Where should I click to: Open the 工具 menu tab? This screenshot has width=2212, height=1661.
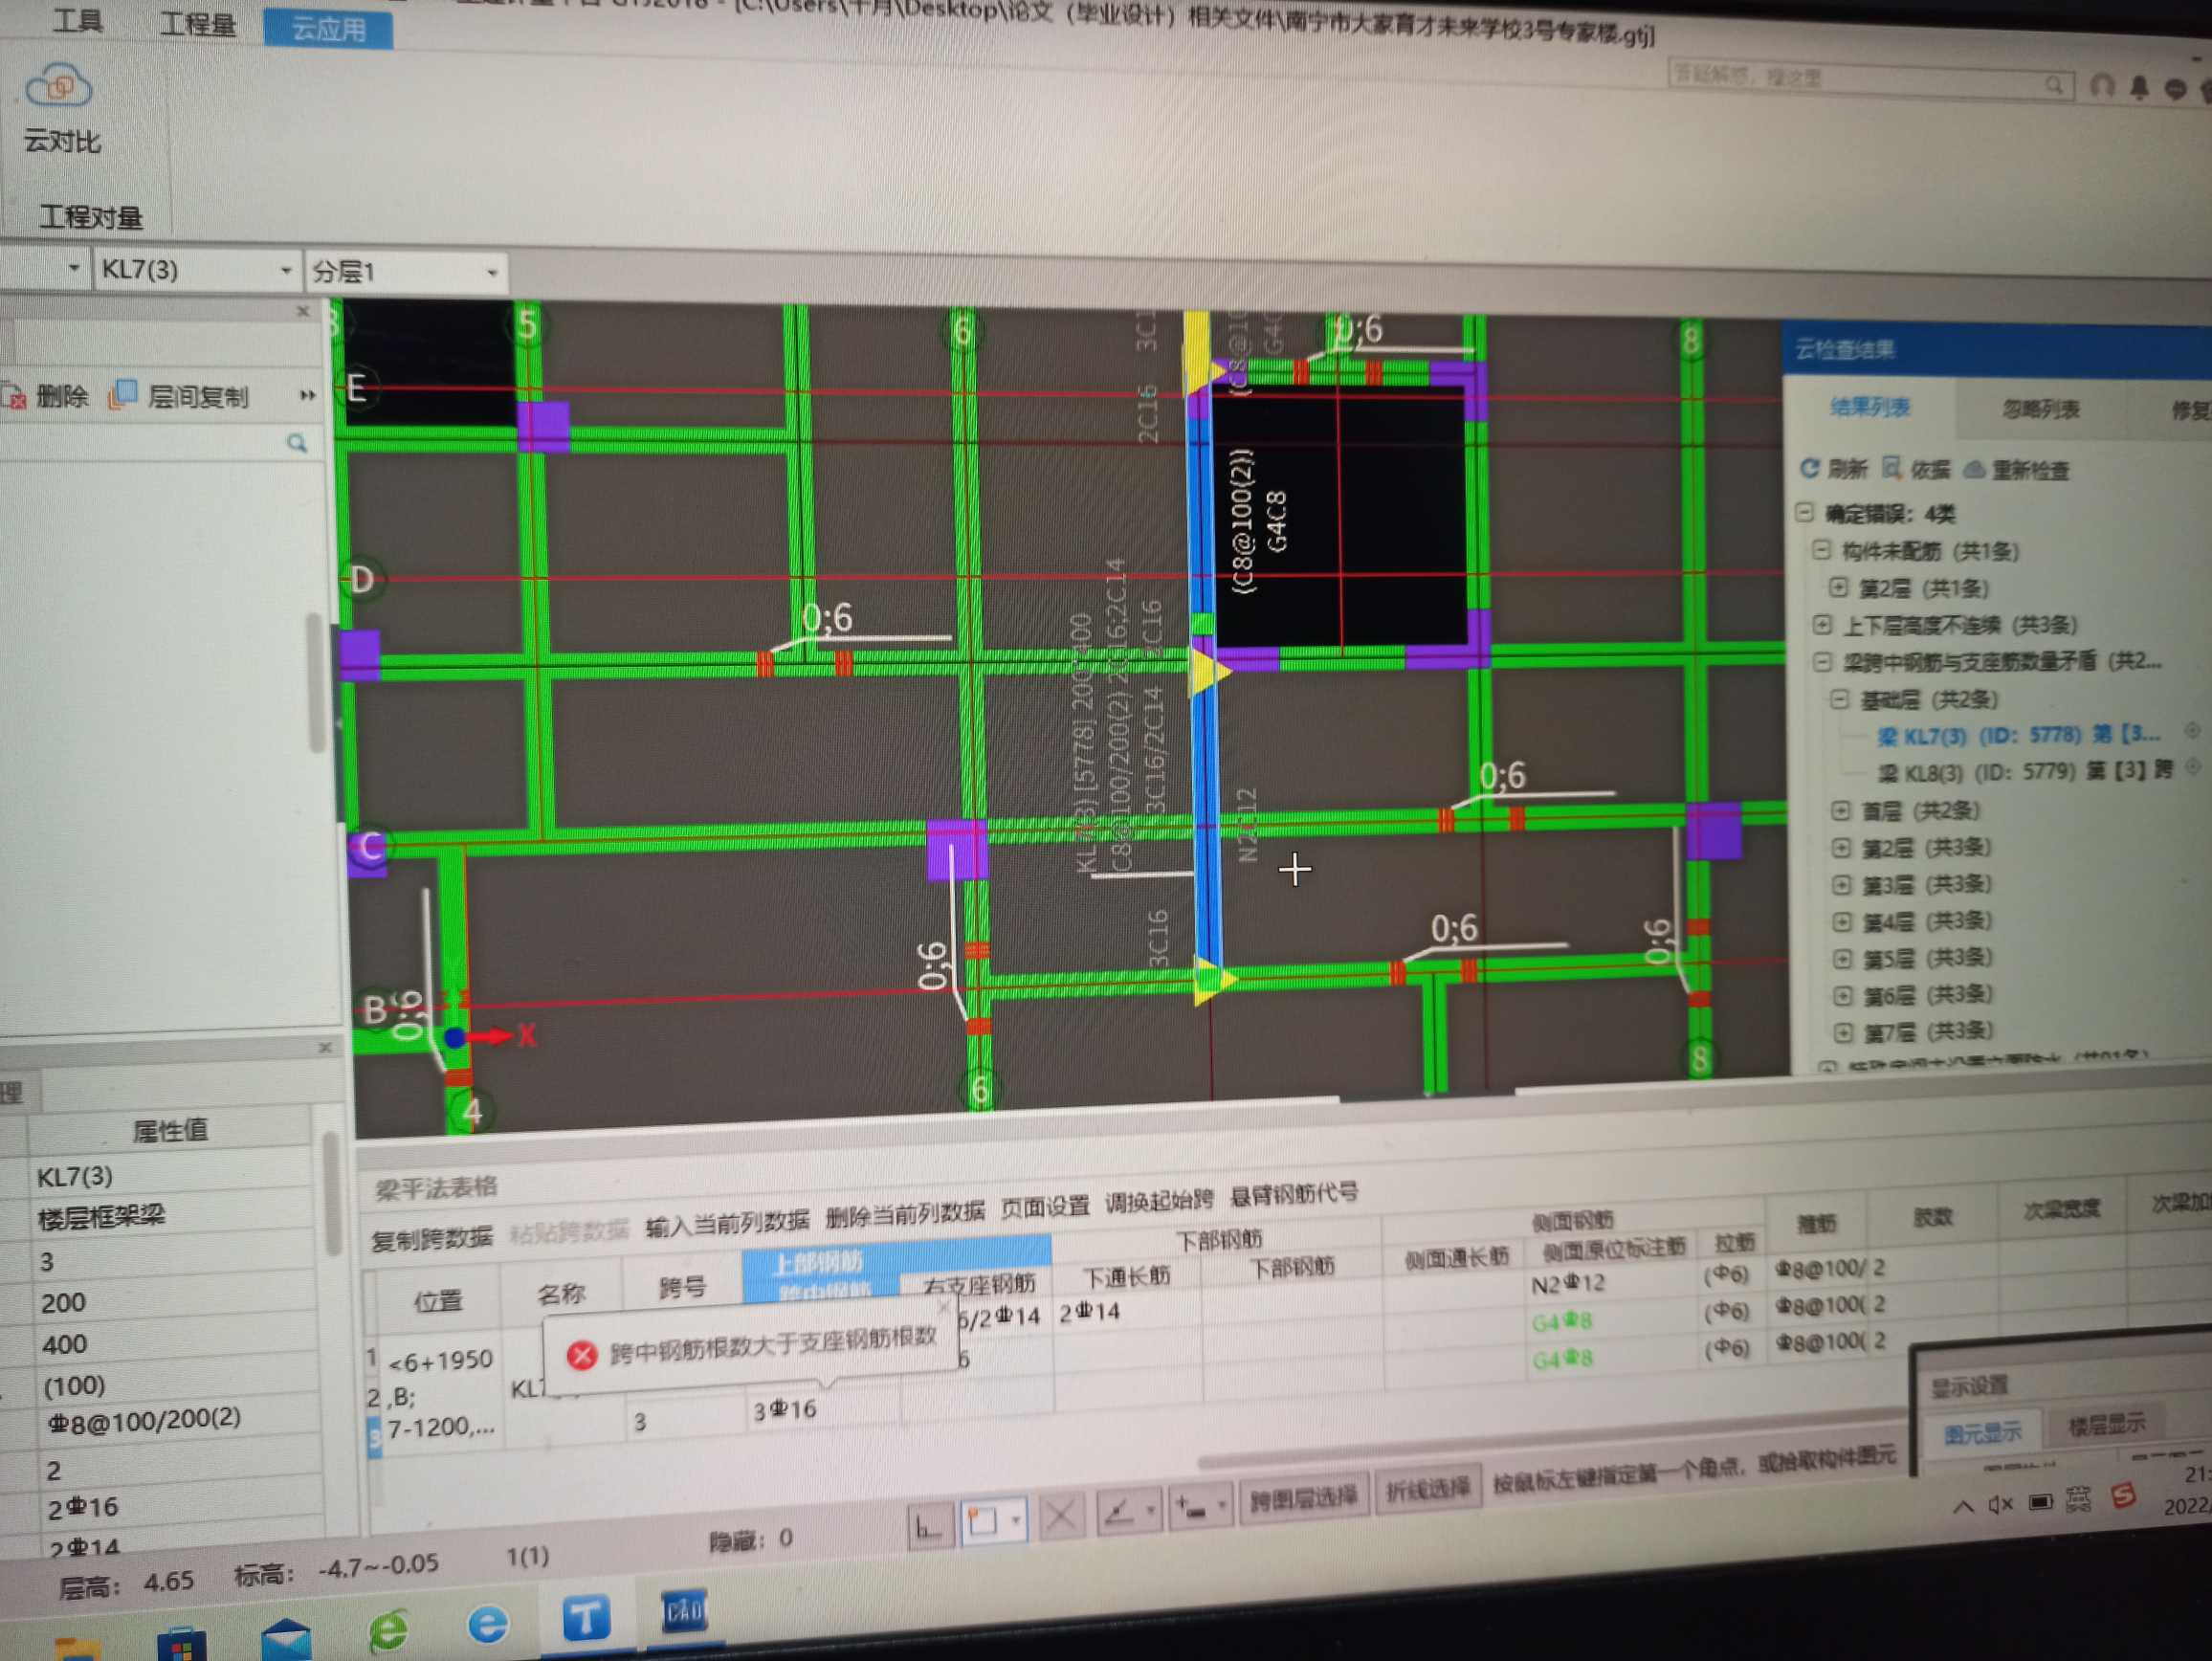tap(78, 20)
